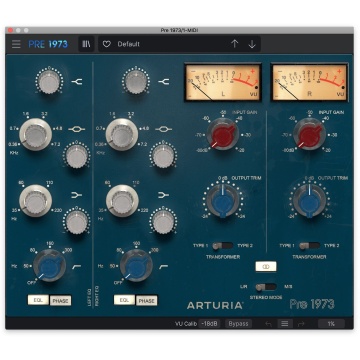Toggle the stereo link button
360x360 pixels.
point(266,266)
